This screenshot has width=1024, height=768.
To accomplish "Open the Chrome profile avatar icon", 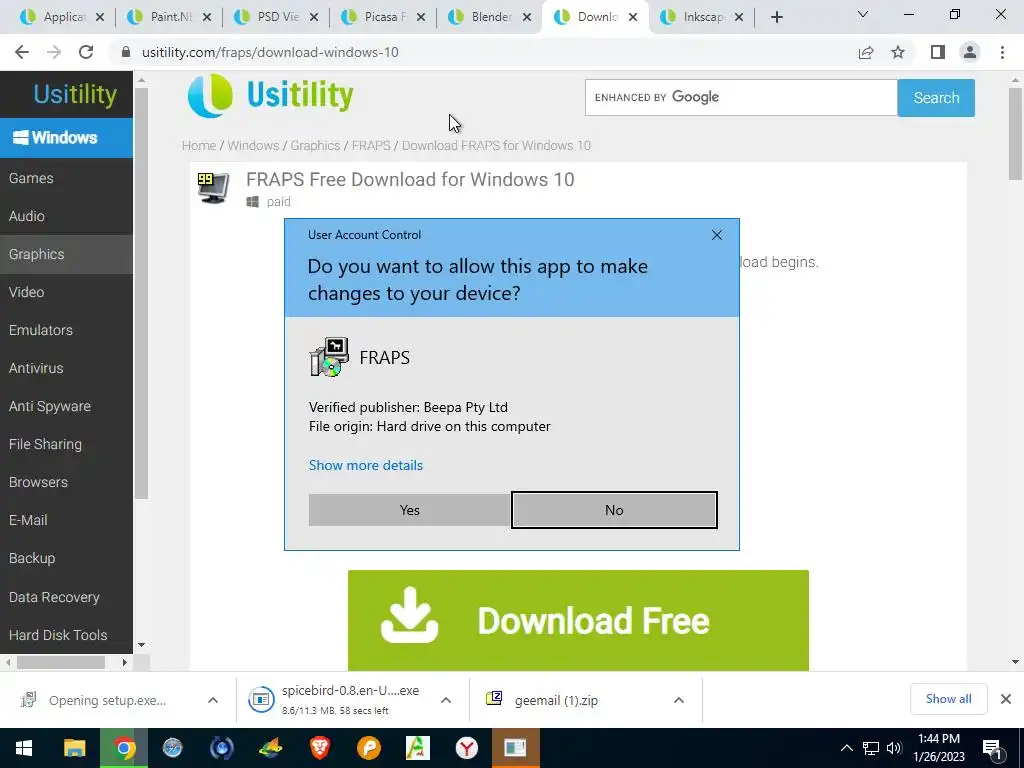I will [970, 52].
